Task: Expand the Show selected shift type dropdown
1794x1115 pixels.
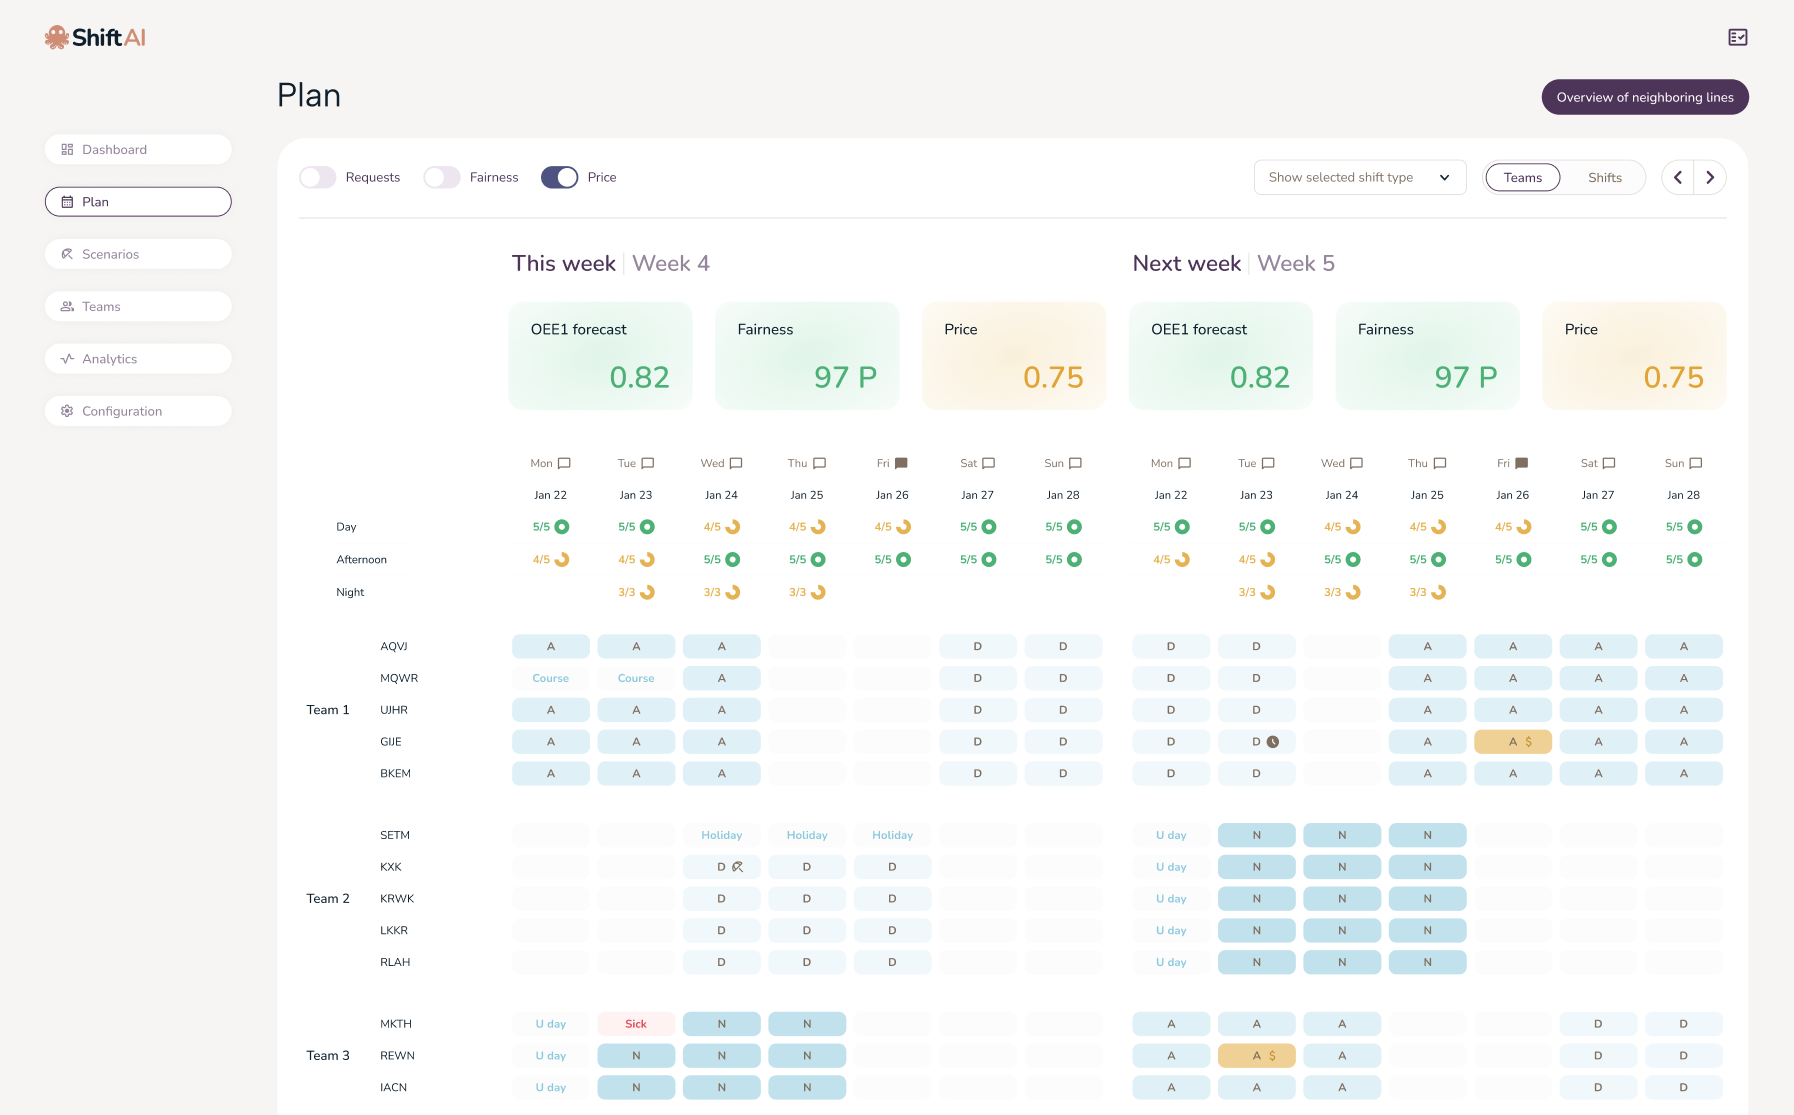Action: pyautogui.click(x=1360, y=177)
